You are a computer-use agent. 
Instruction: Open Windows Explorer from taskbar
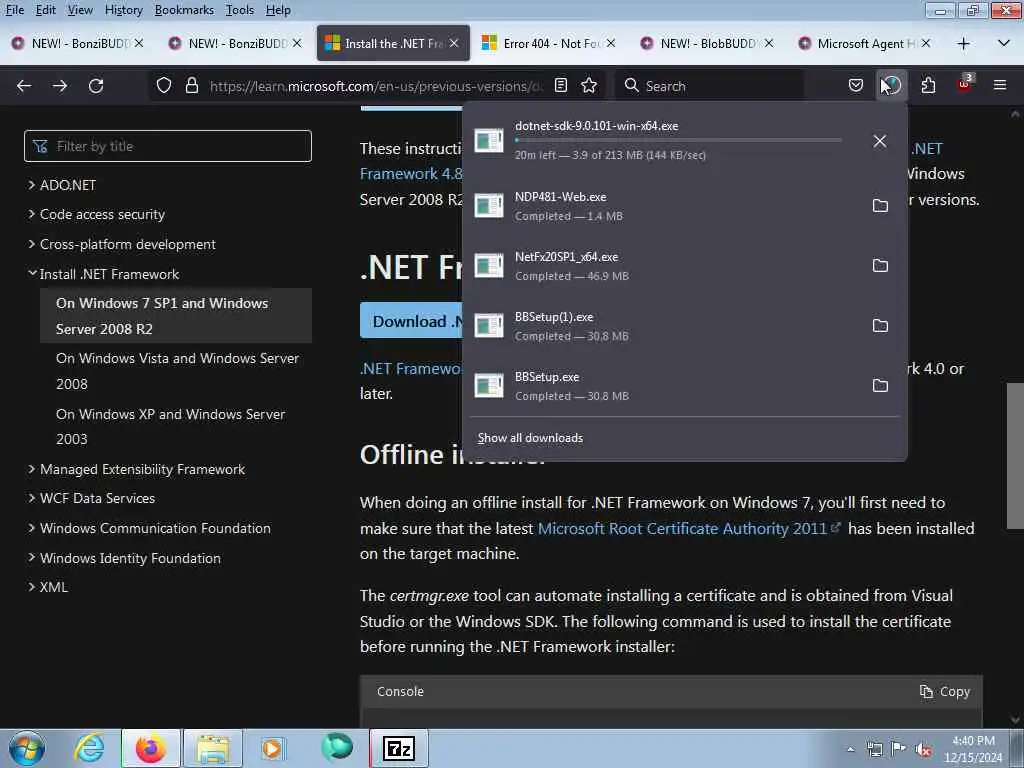tap(213, 748)
